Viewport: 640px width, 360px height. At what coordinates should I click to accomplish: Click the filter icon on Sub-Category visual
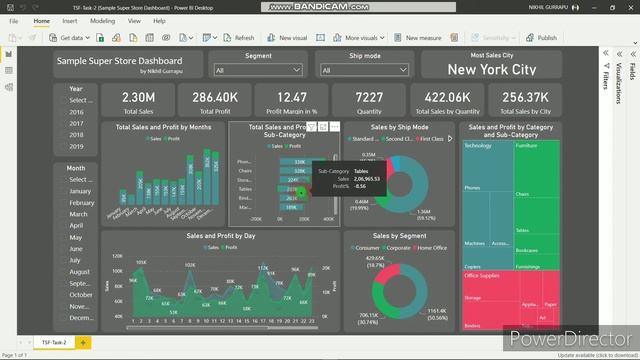coord(311,127)
